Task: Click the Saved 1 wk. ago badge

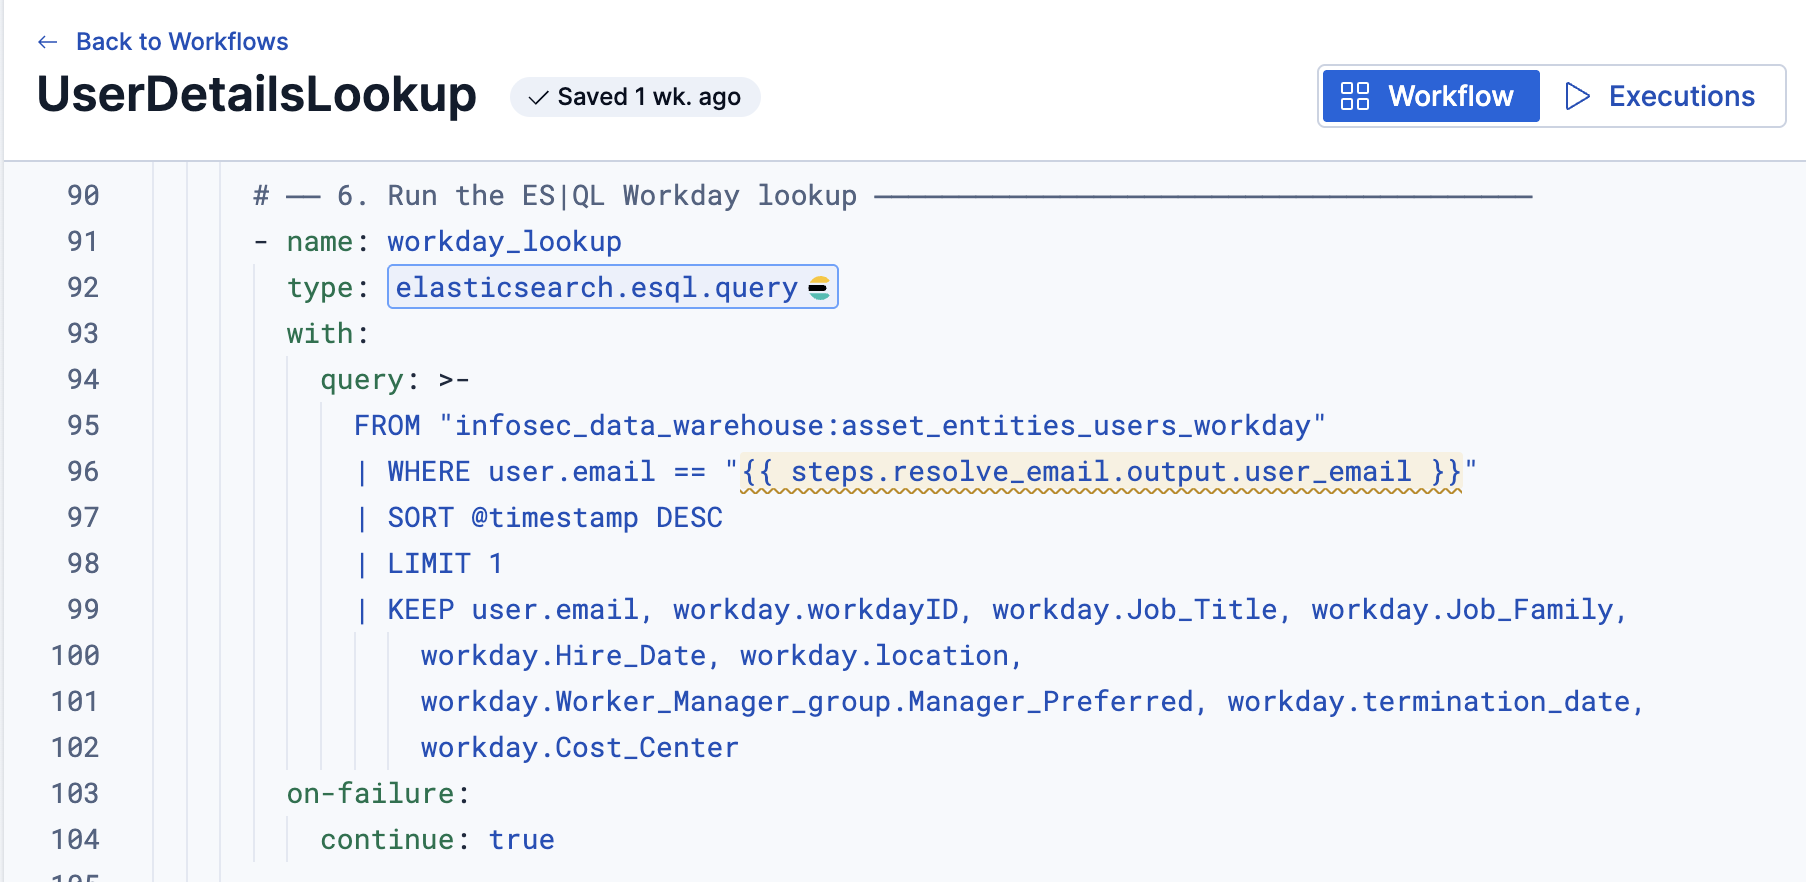Action: pos(635,97)
